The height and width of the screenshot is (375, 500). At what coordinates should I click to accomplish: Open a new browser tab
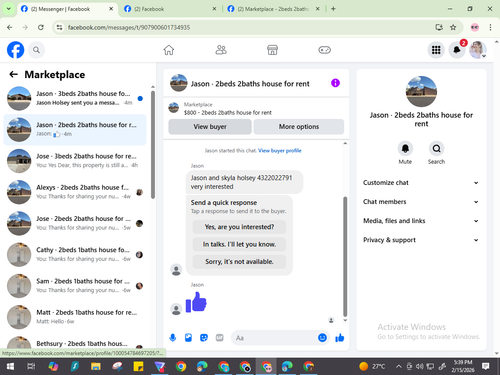click(x=333, y=9)
